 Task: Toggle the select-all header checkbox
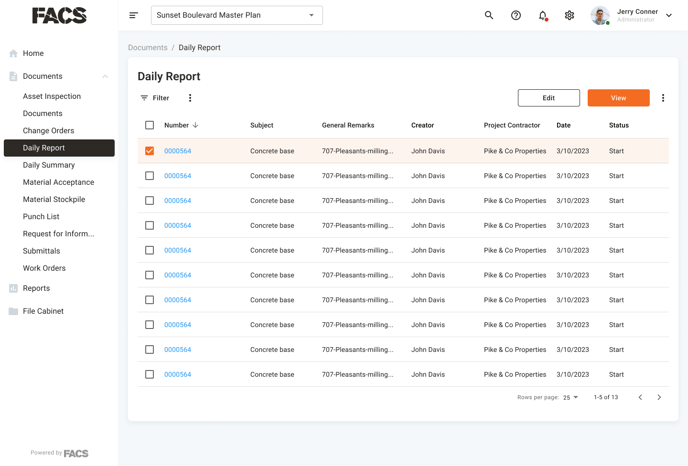[150, 125]
